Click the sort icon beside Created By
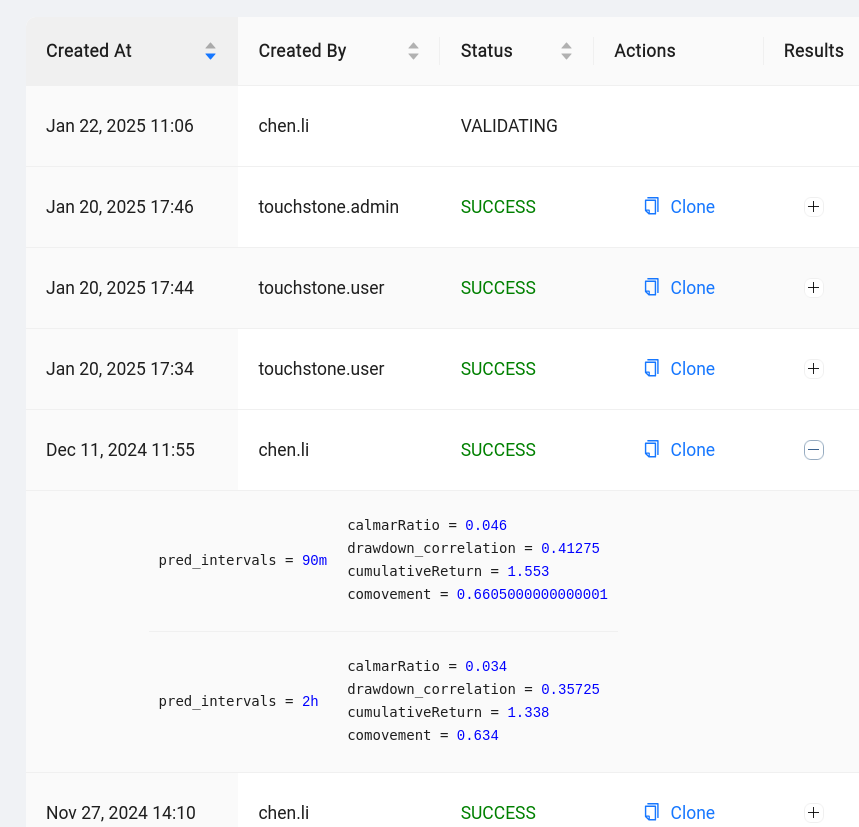Viewport: 859px width, 827px height. pyautogui.click(x=413, y=50)
